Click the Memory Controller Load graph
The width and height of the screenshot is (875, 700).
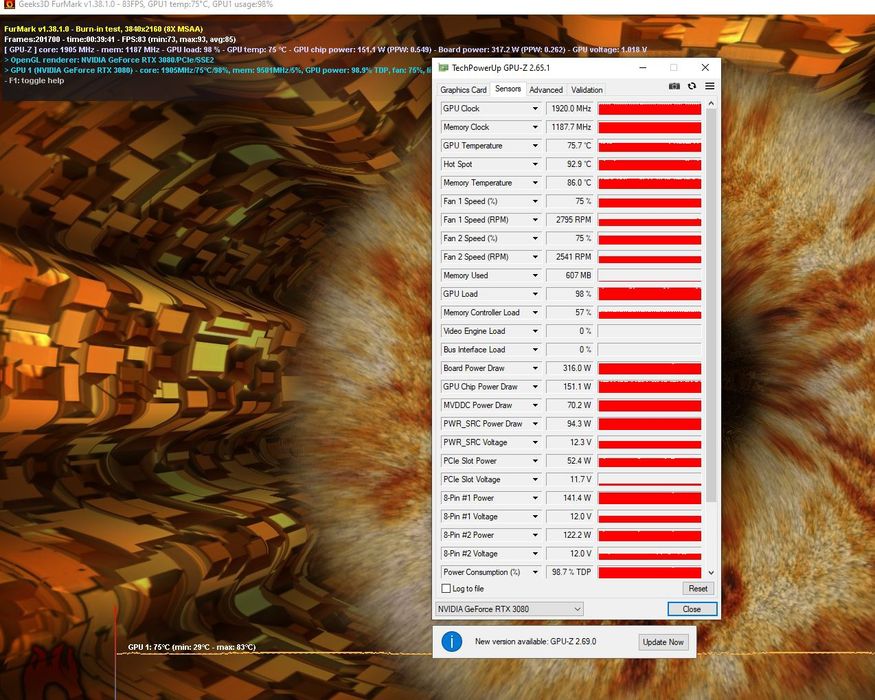tap(650, 313)
